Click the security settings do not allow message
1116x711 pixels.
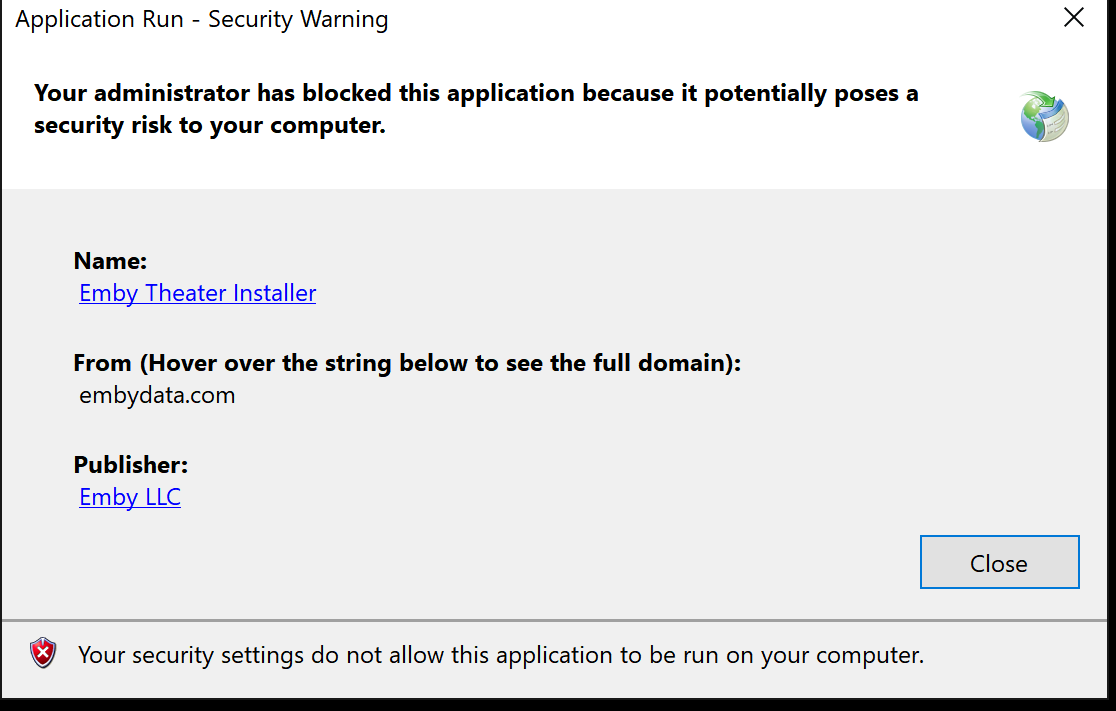pyautogui.click(x=501, y=655)
